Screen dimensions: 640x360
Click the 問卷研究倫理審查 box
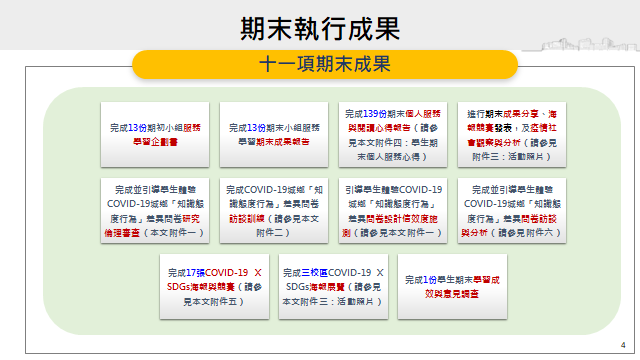[x=155, y=211]
